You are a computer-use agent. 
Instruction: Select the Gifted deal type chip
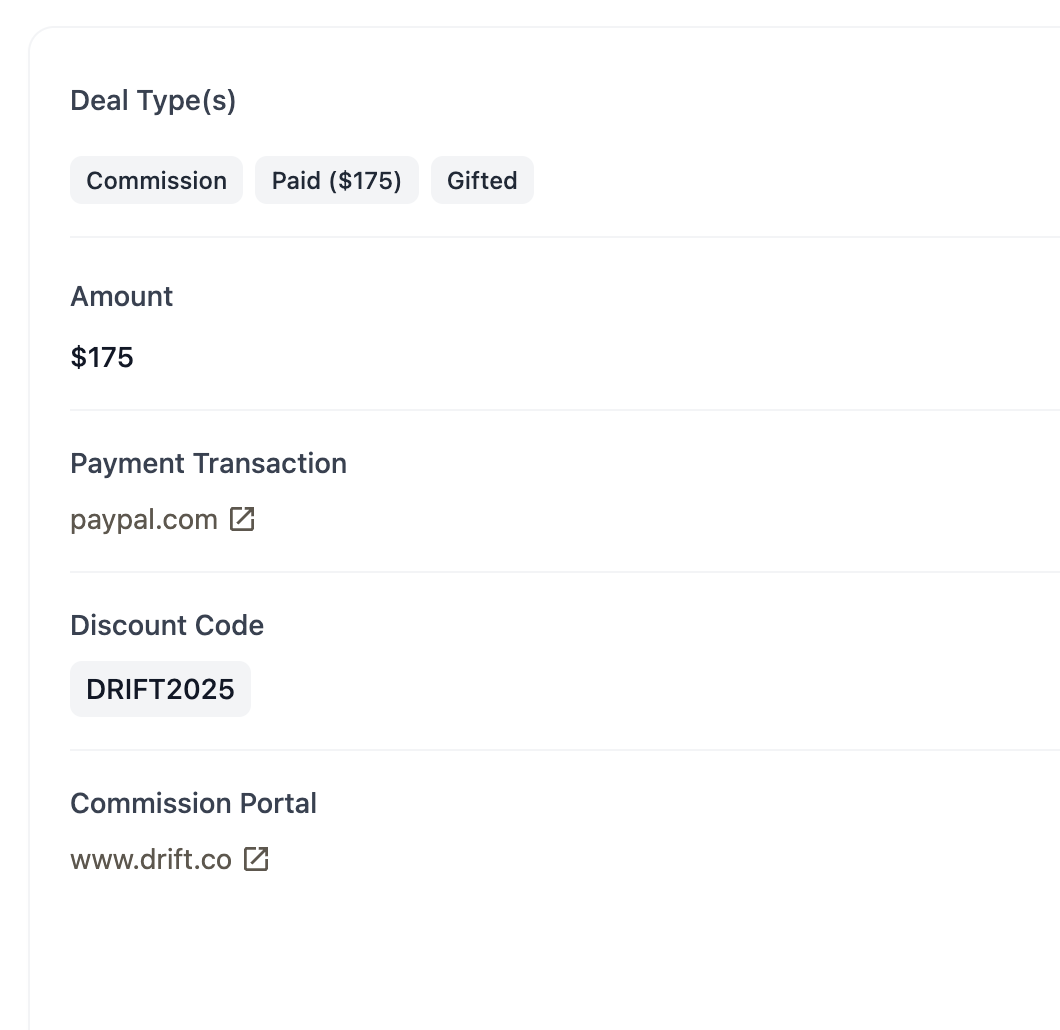click(x=482, y=180)
